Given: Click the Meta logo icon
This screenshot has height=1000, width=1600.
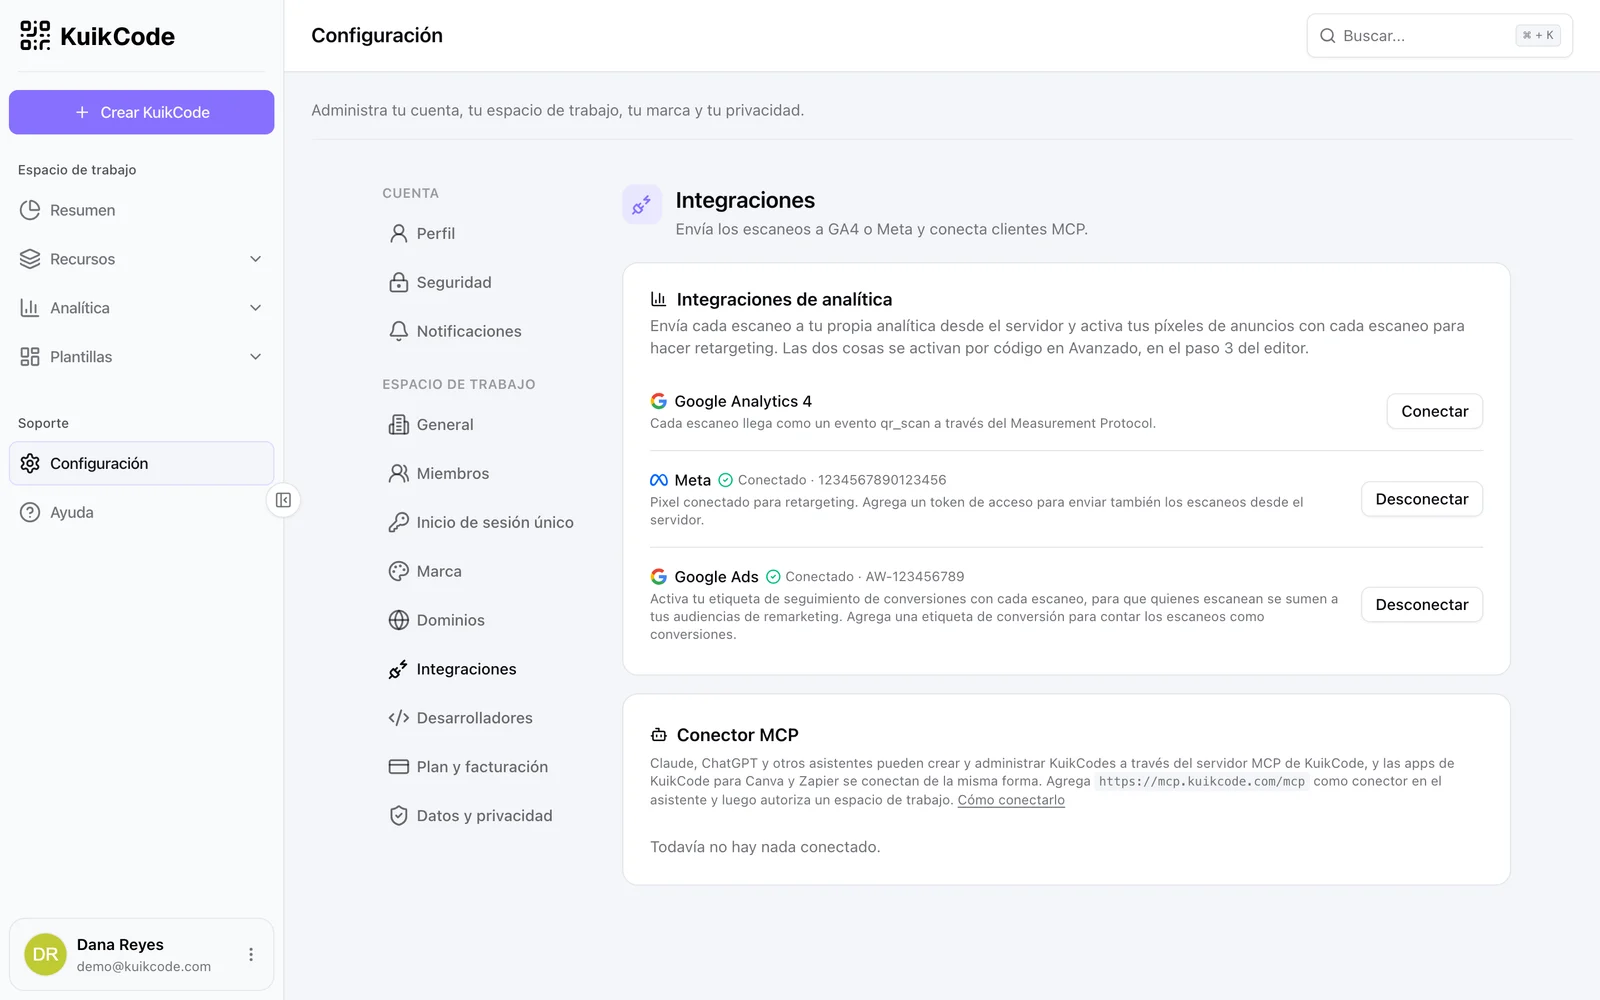Looking at the screenshot, I should 659,480.
